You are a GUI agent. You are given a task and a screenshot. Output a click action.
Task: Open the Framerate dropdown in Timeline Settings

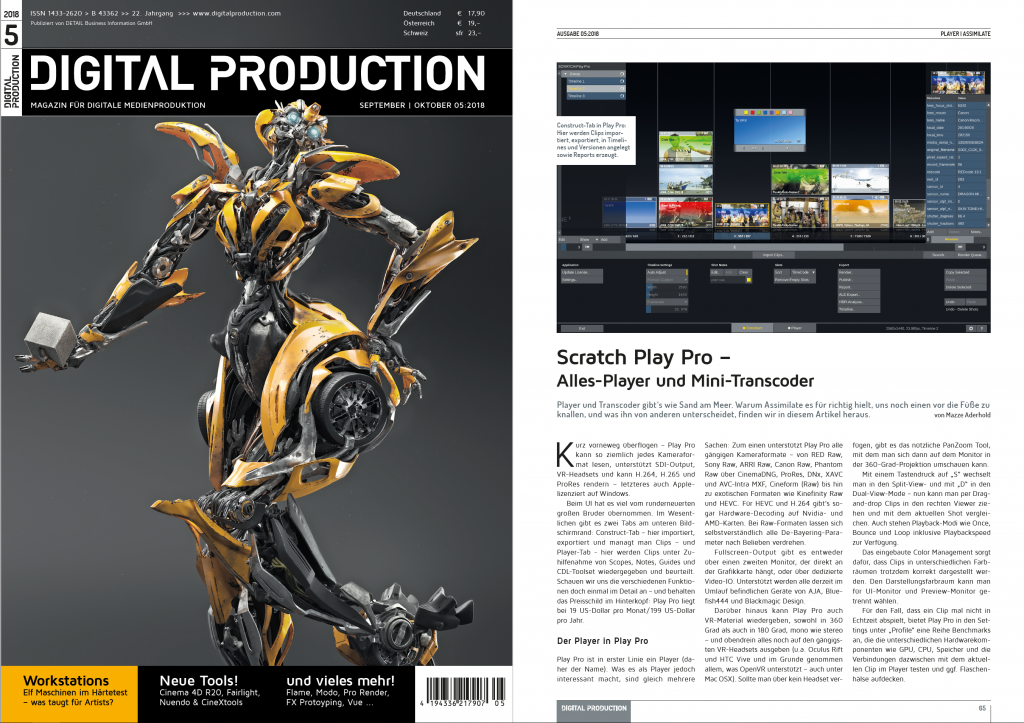(667, 302)
